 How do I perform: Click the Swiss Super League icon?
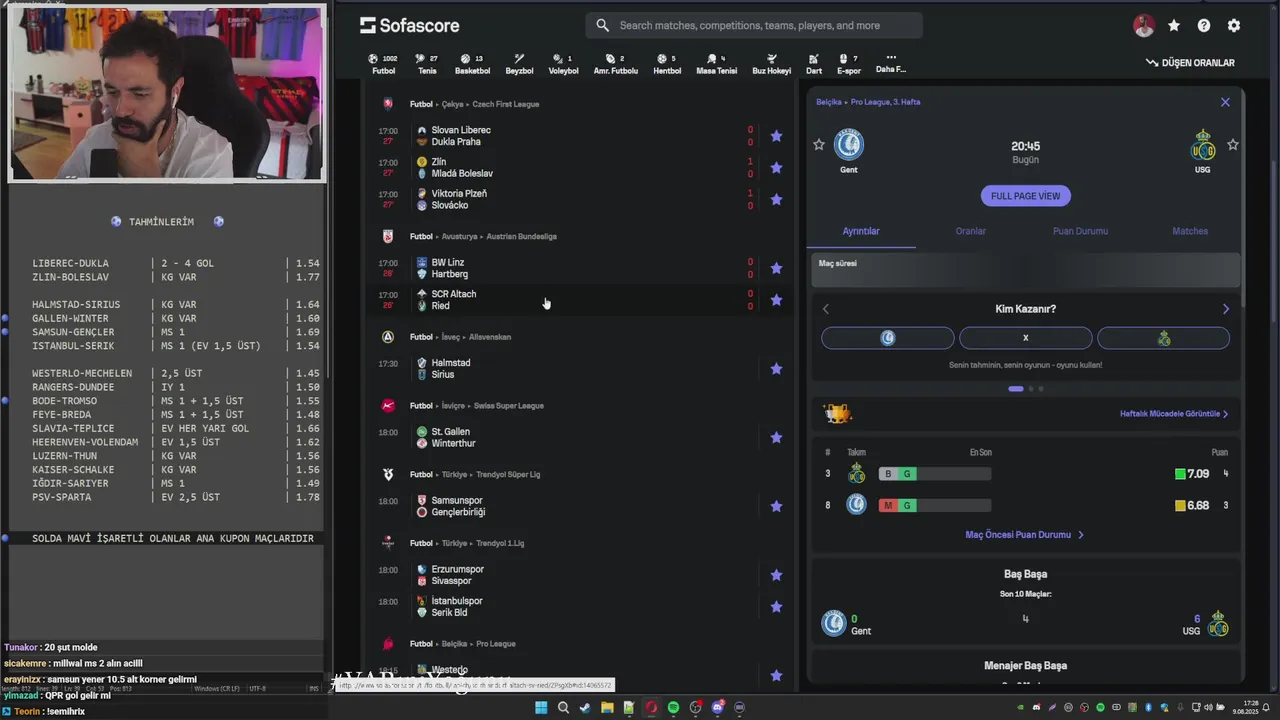[388, 406]
